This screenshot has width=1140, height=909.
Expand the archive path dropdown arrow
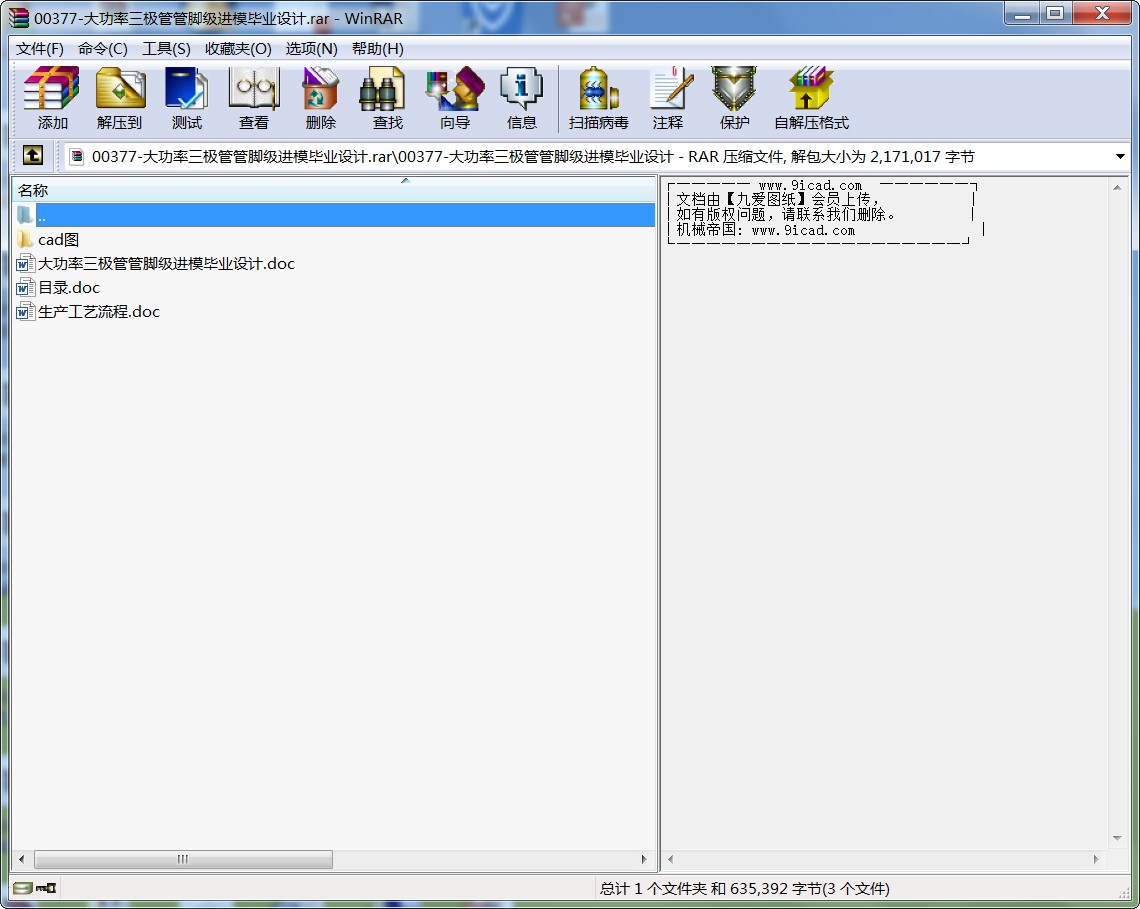tap(1120, 157)
